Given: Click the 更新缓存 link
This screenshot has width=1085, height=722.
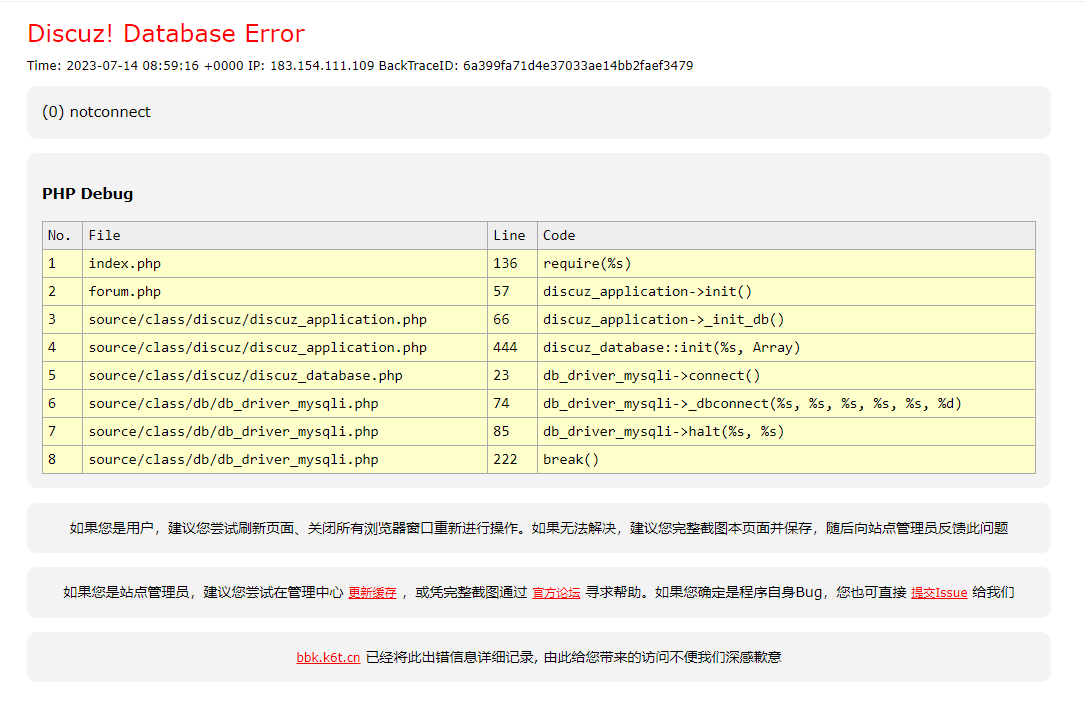Looking at the screenshot, I should click(372, 592).
